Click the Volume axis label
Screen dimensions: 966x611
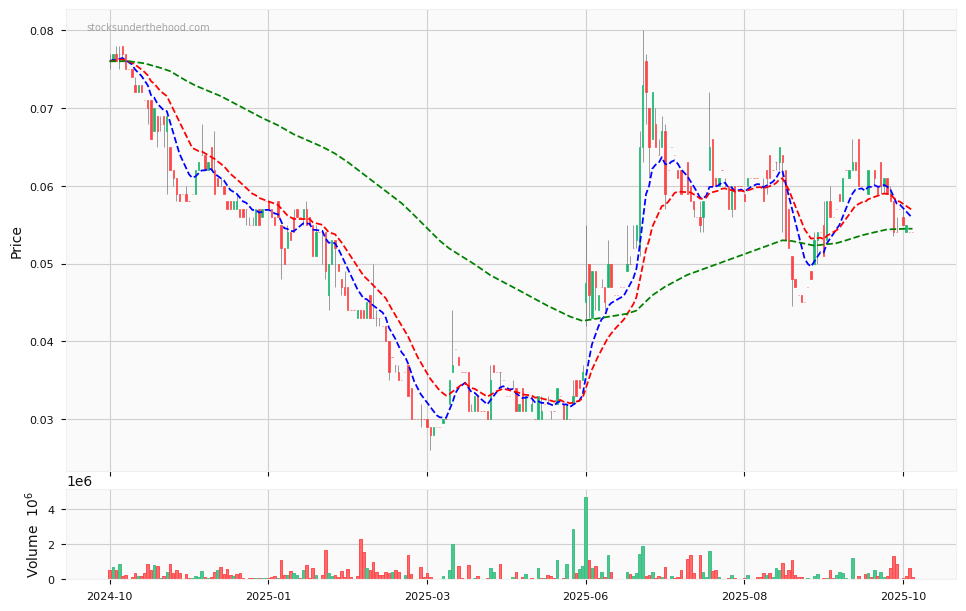(33, 534)
